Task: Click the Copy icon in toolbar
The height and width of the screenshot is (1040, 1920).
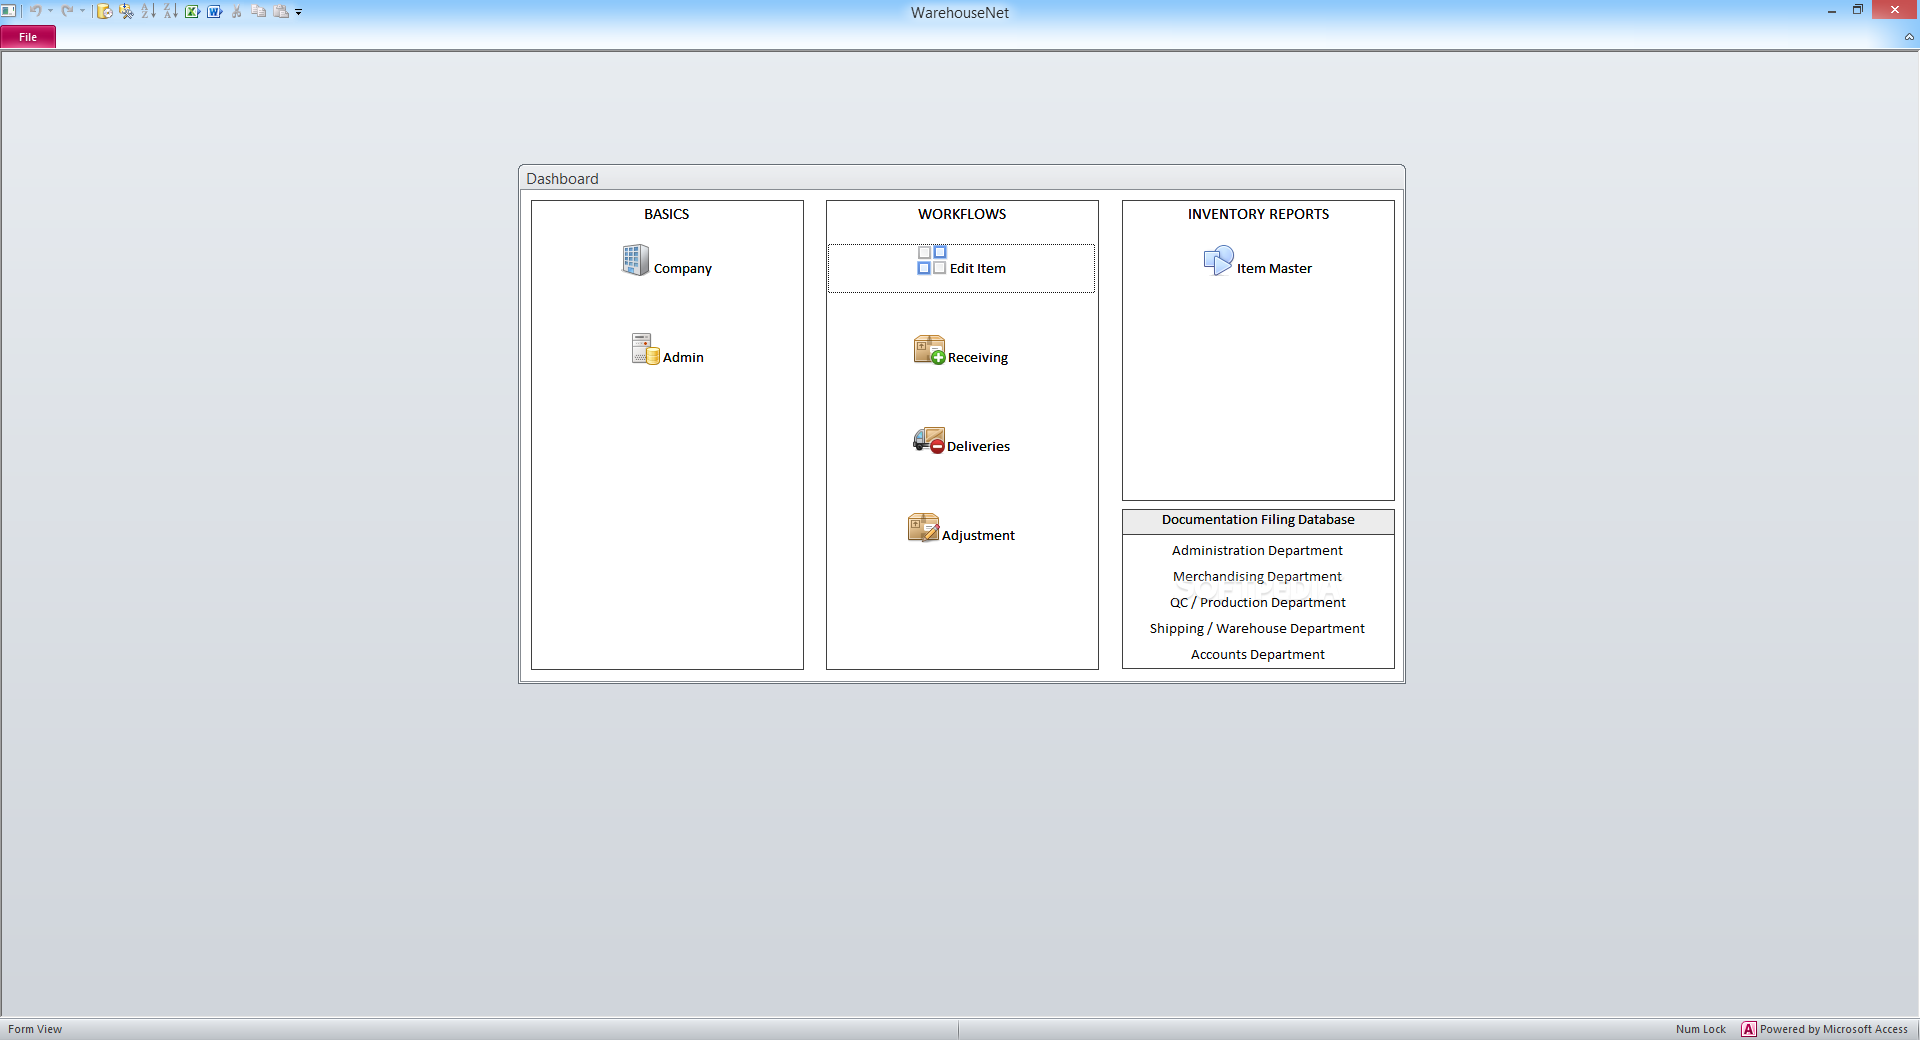Action: point(259,11)
